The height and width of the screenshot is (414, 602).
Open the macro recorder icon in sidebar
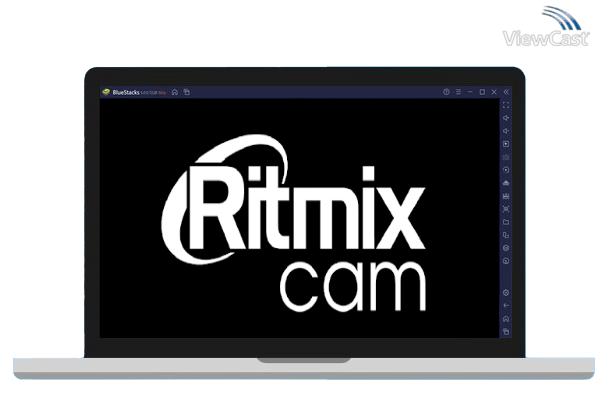pyautogui.click(x=506, y=196)
